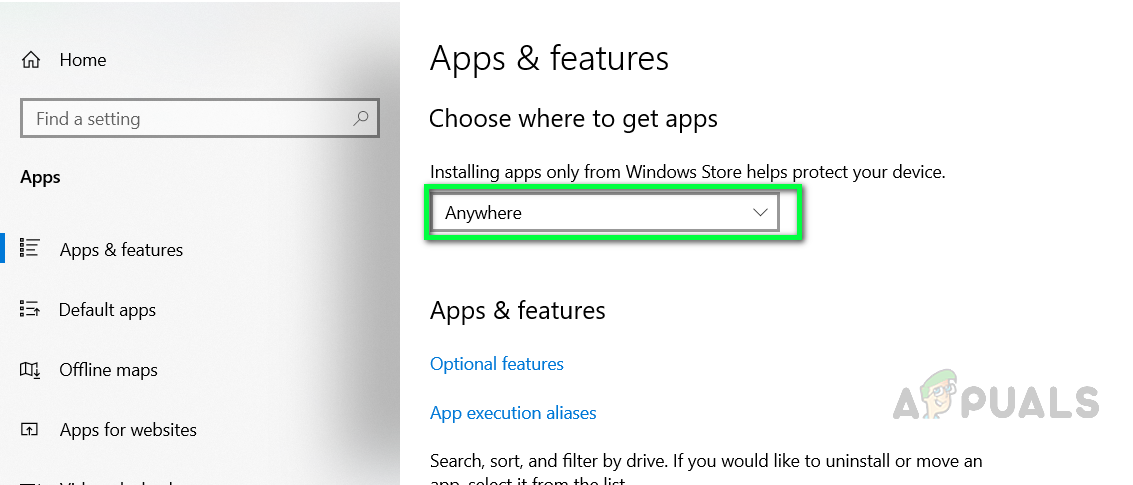Go to the Home settings label
Screen dimensions: 1133x485
click(83, 60)
